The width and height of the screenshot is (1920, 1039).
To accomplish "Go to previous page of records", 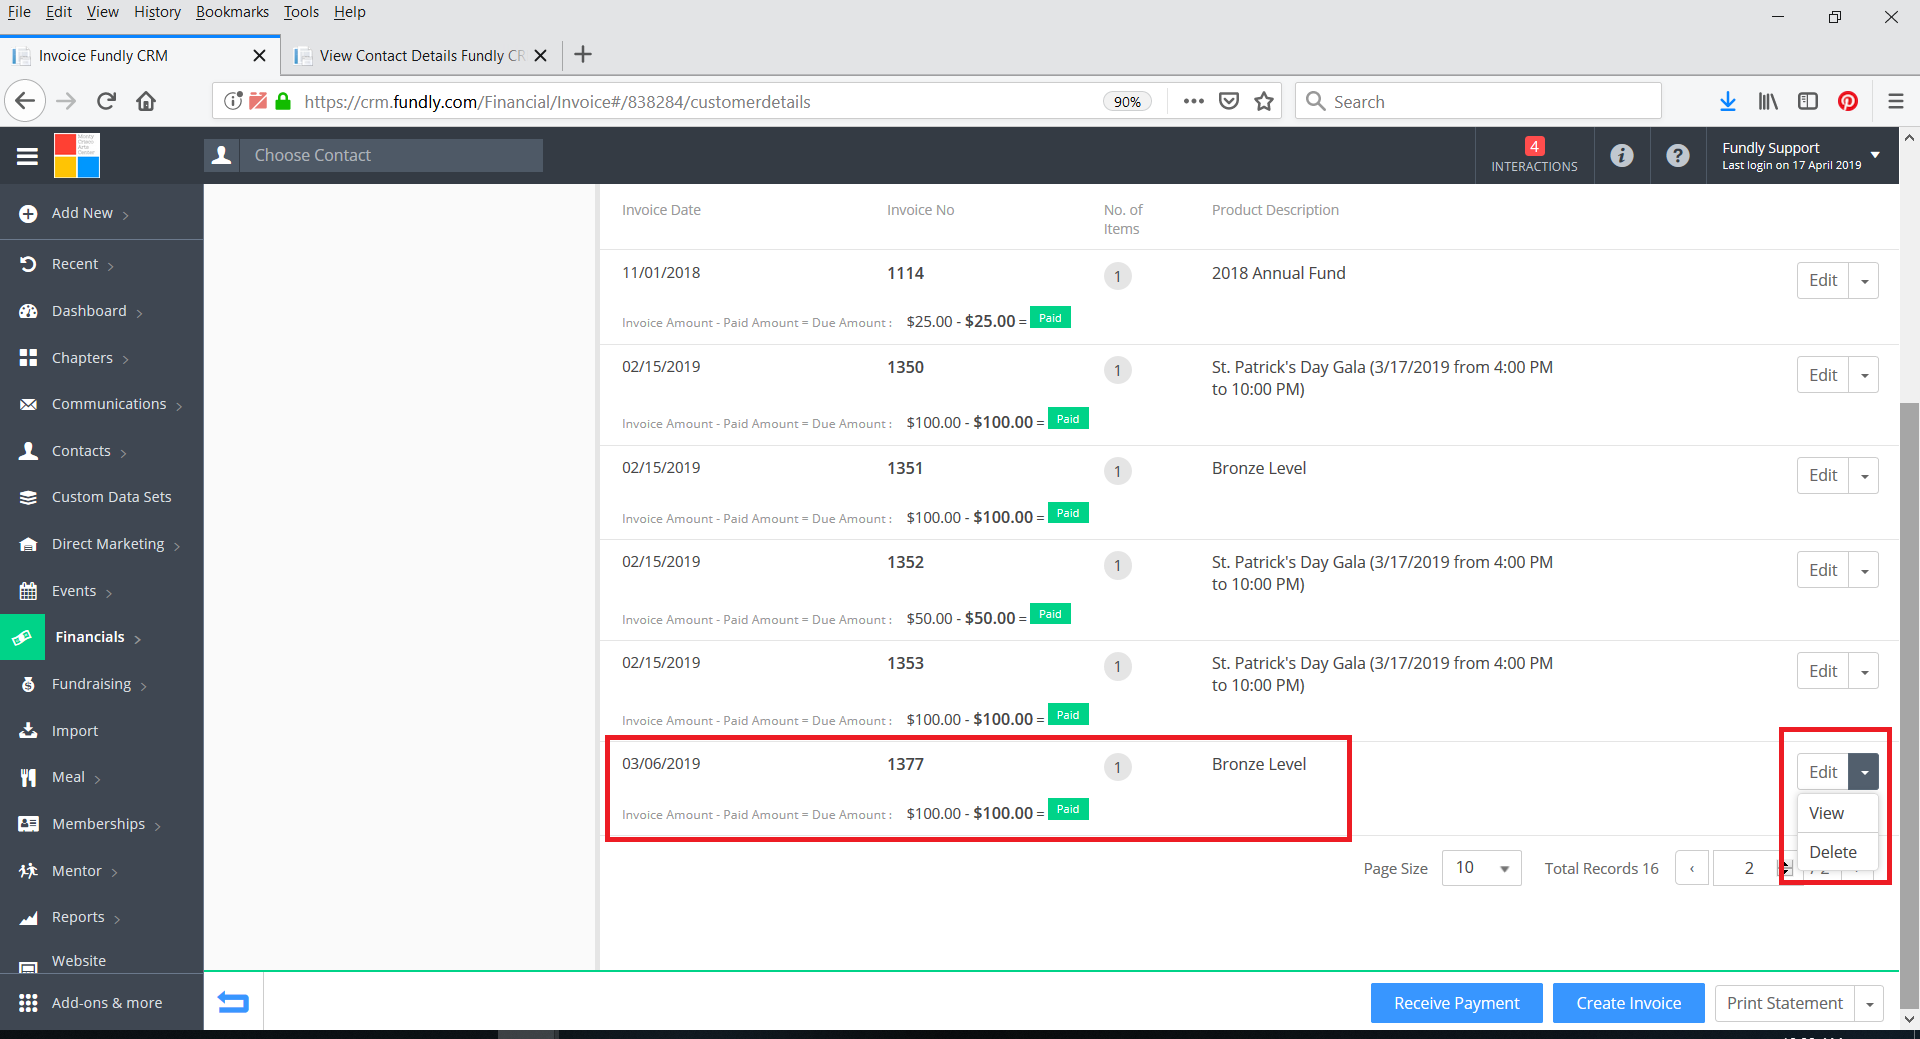I will point(1692,868).
